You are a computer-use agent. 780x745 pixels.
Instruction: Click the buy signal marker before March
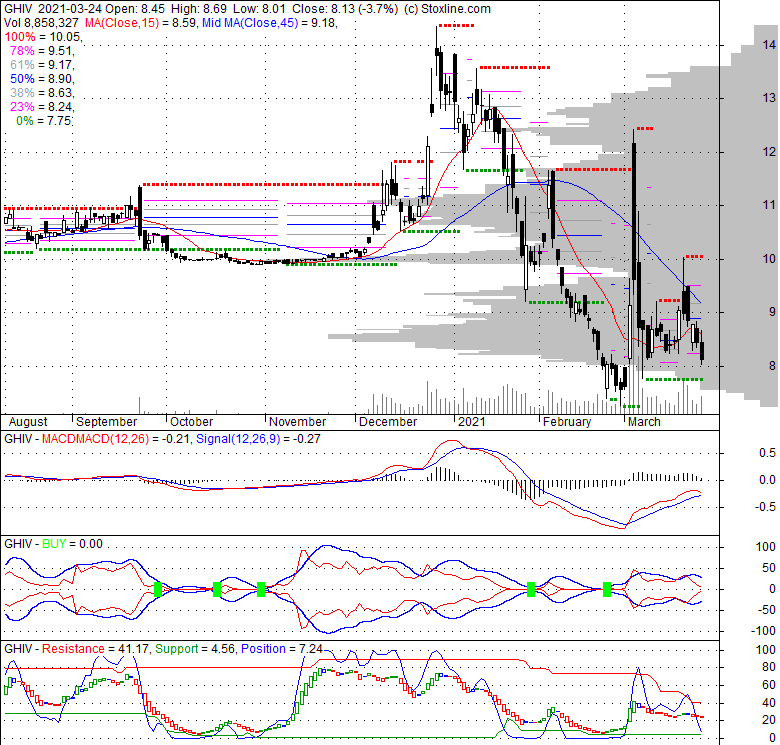(606, 589)
